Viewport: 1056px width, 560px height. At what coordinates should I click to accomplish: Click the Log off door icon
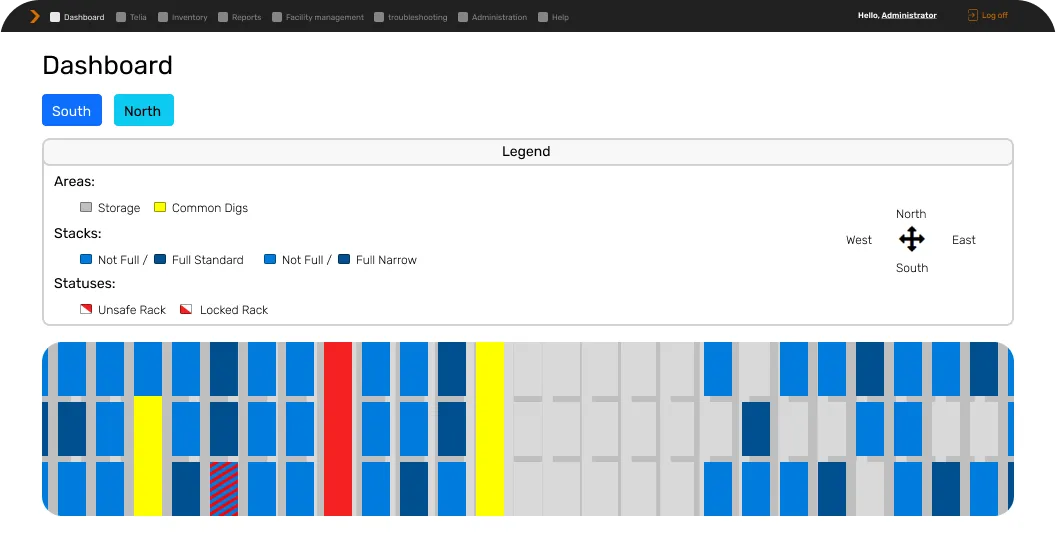click(x=972, y=16)
